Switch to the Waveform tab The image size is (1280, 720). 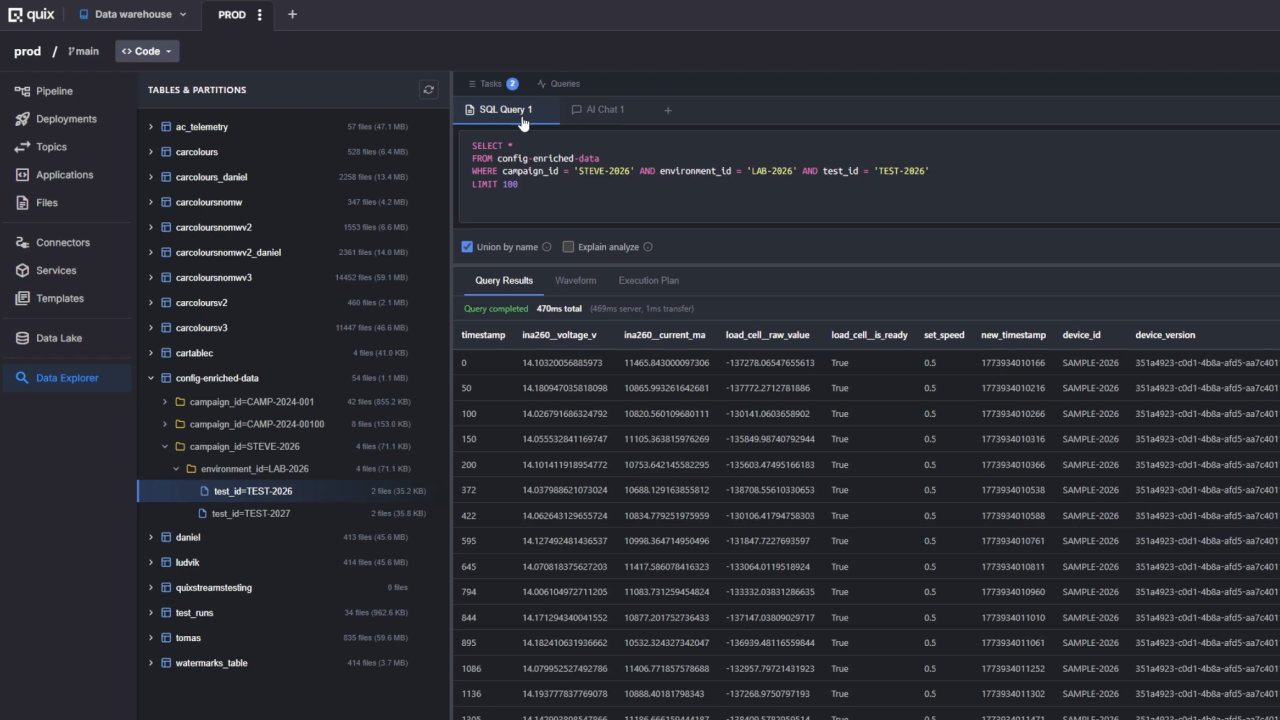(x=575, y=281)
